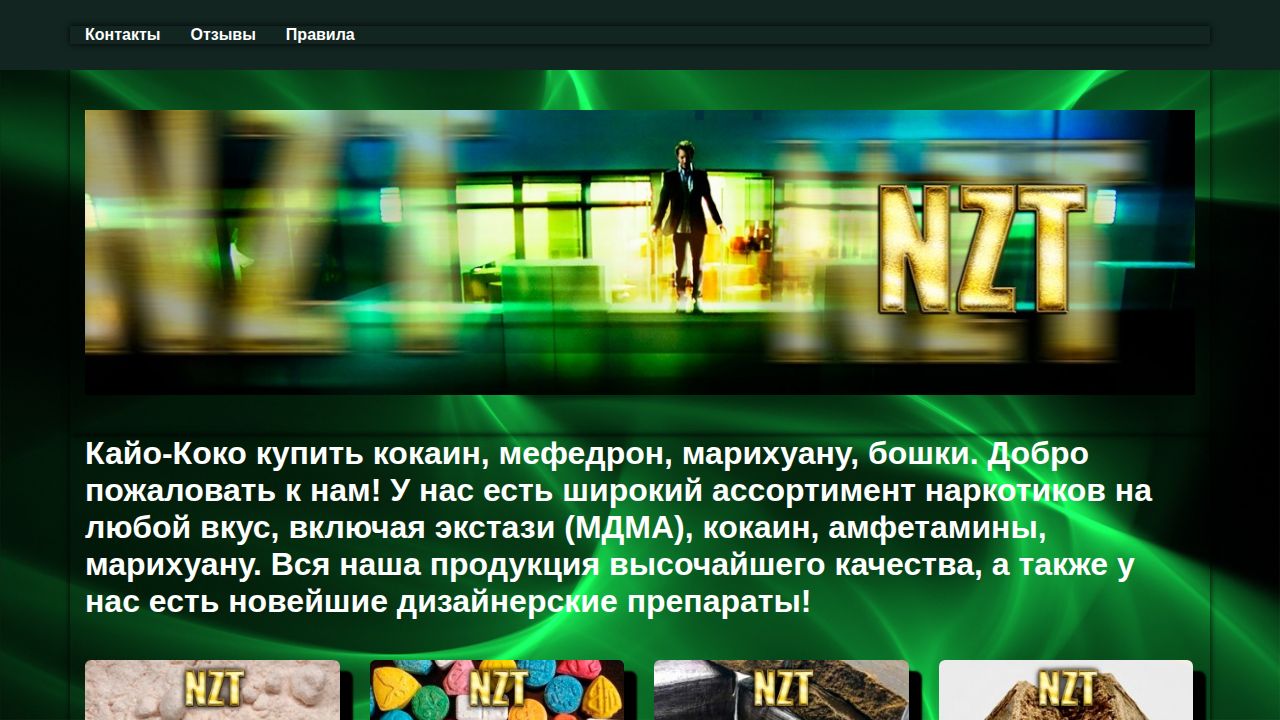Image resolution: width=1280 pixels, height=720 pixels.
Task: Open the thumbnail with colorful pills
Action: [x=497, y=690]
